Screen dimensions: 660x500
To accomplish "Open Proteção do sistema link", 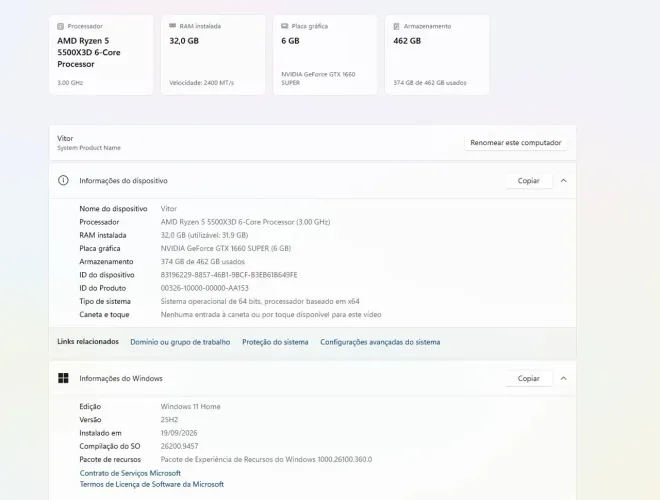I will (x=275, y=342).
